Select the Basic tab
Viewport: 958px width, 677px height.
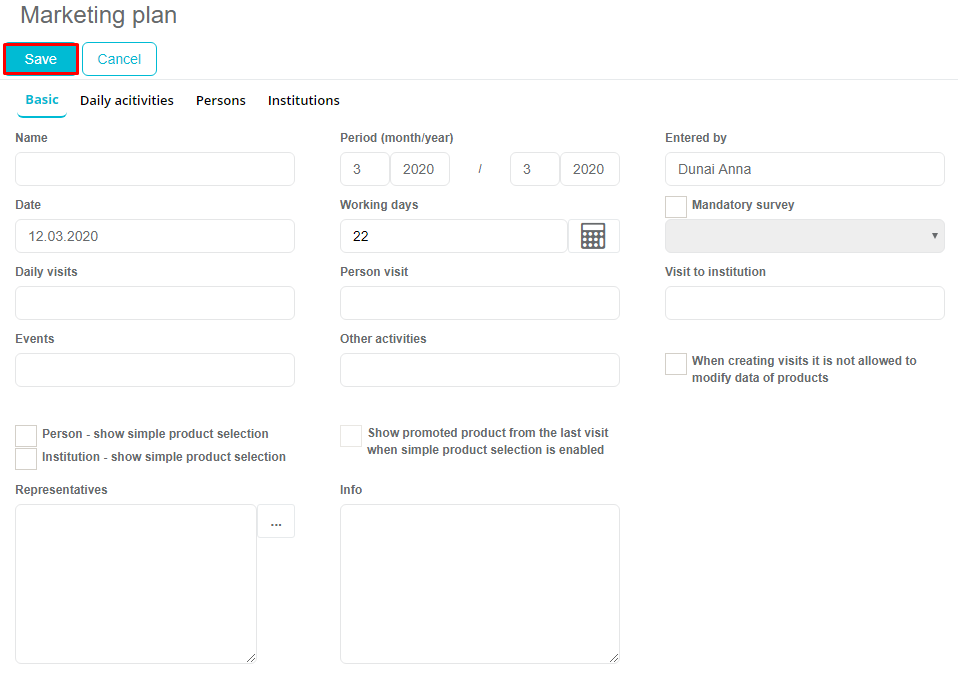pyautogui.click(x=42, y=100)
